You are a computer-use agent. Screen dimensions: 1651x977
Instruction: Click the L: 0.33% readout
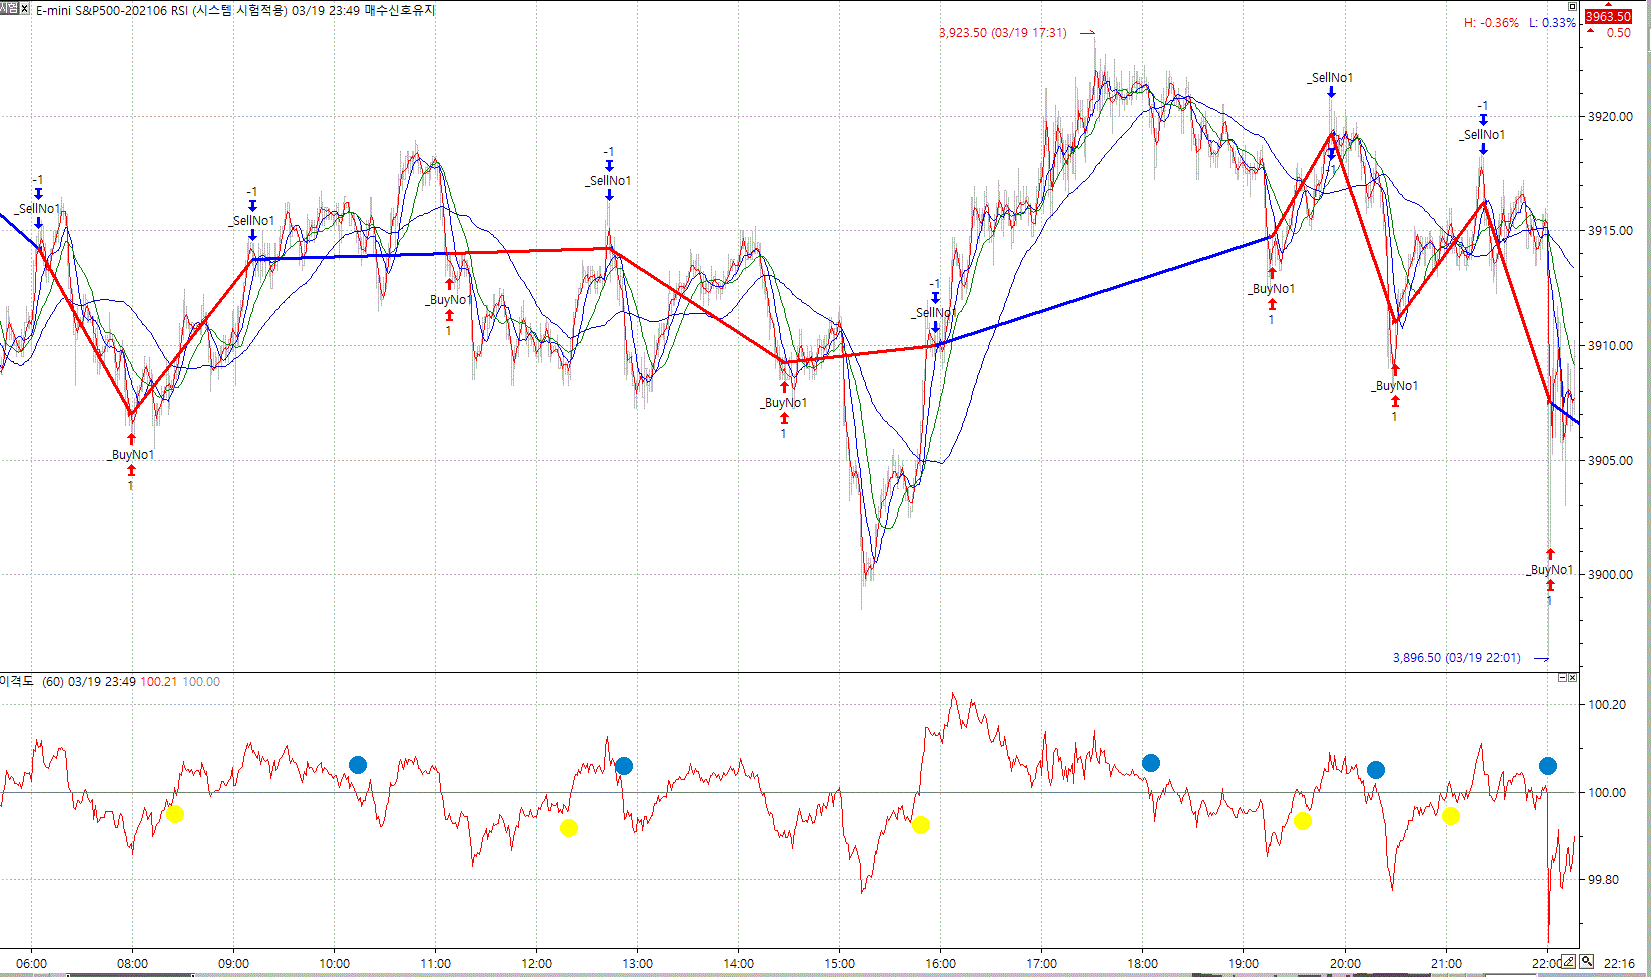tap(1552, 23)
